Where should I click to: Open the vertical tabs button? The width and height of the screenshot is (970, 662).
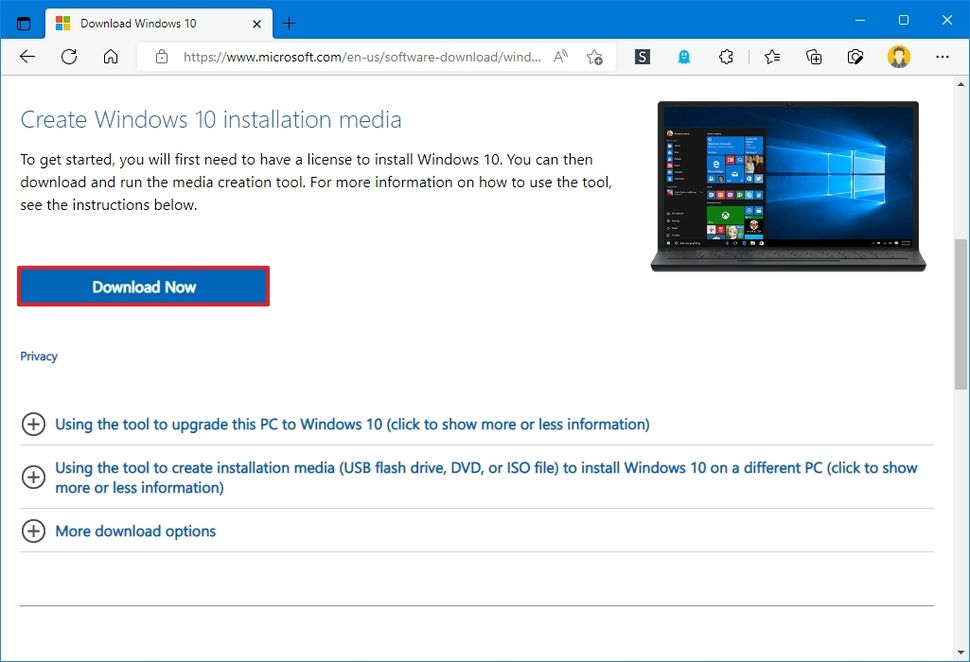[x=22, y=22]
